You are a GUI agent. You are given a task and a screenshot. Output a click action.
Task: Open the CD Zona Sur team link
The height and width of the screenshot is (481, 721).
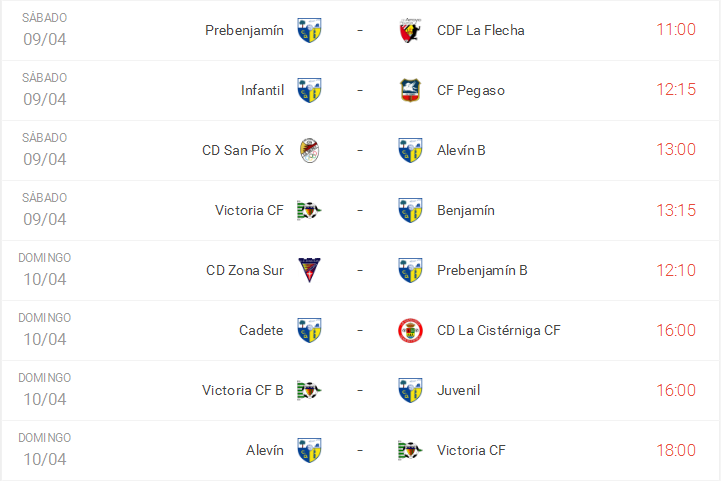point(245,270)
